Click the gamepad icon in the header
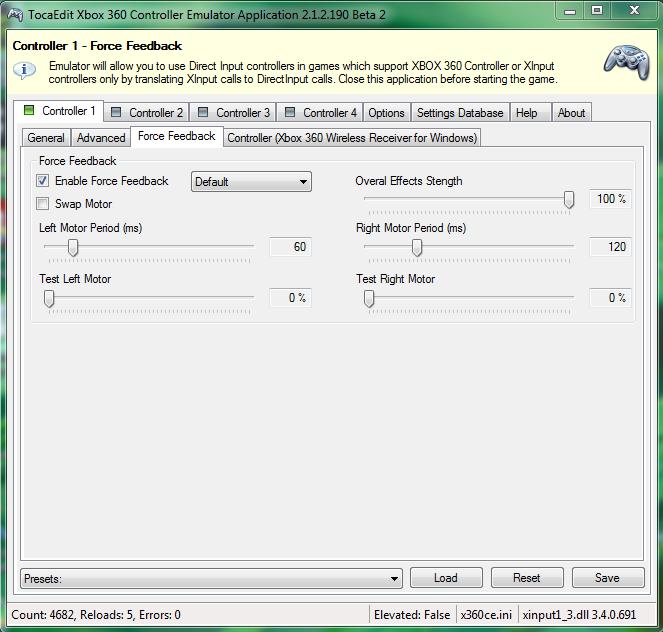This screenshot has width=663, height=632. tap(627, 62)
